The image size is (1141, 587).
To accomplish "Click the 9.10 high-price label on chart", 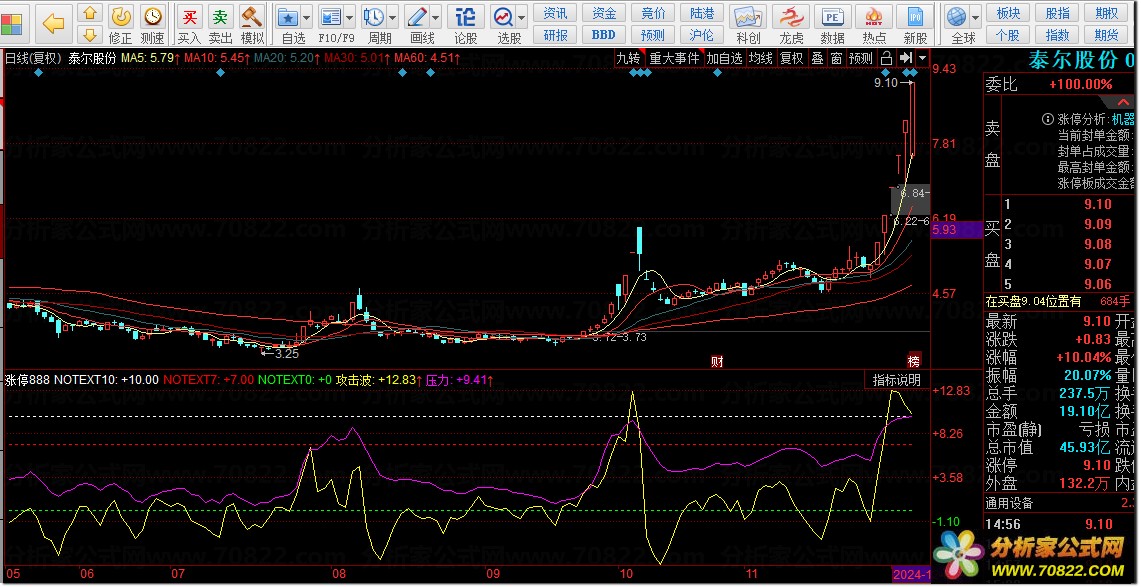I will pos(886,83).
